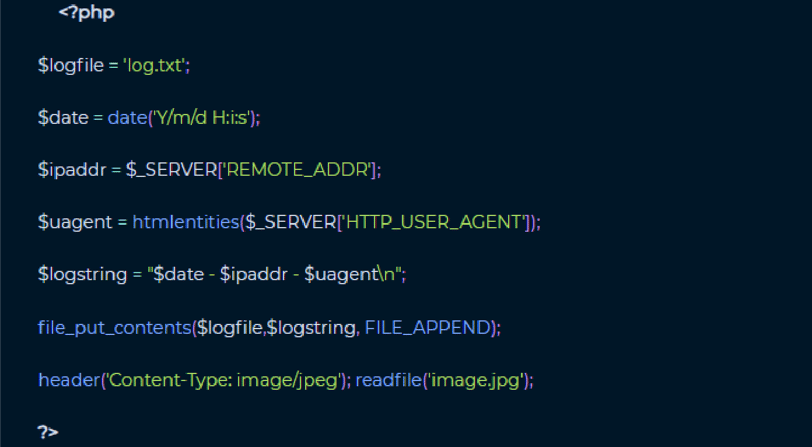The image size is (812, 447).
Task: Select the 'image.jpg' string literal
Action: (x=475, y=380)
